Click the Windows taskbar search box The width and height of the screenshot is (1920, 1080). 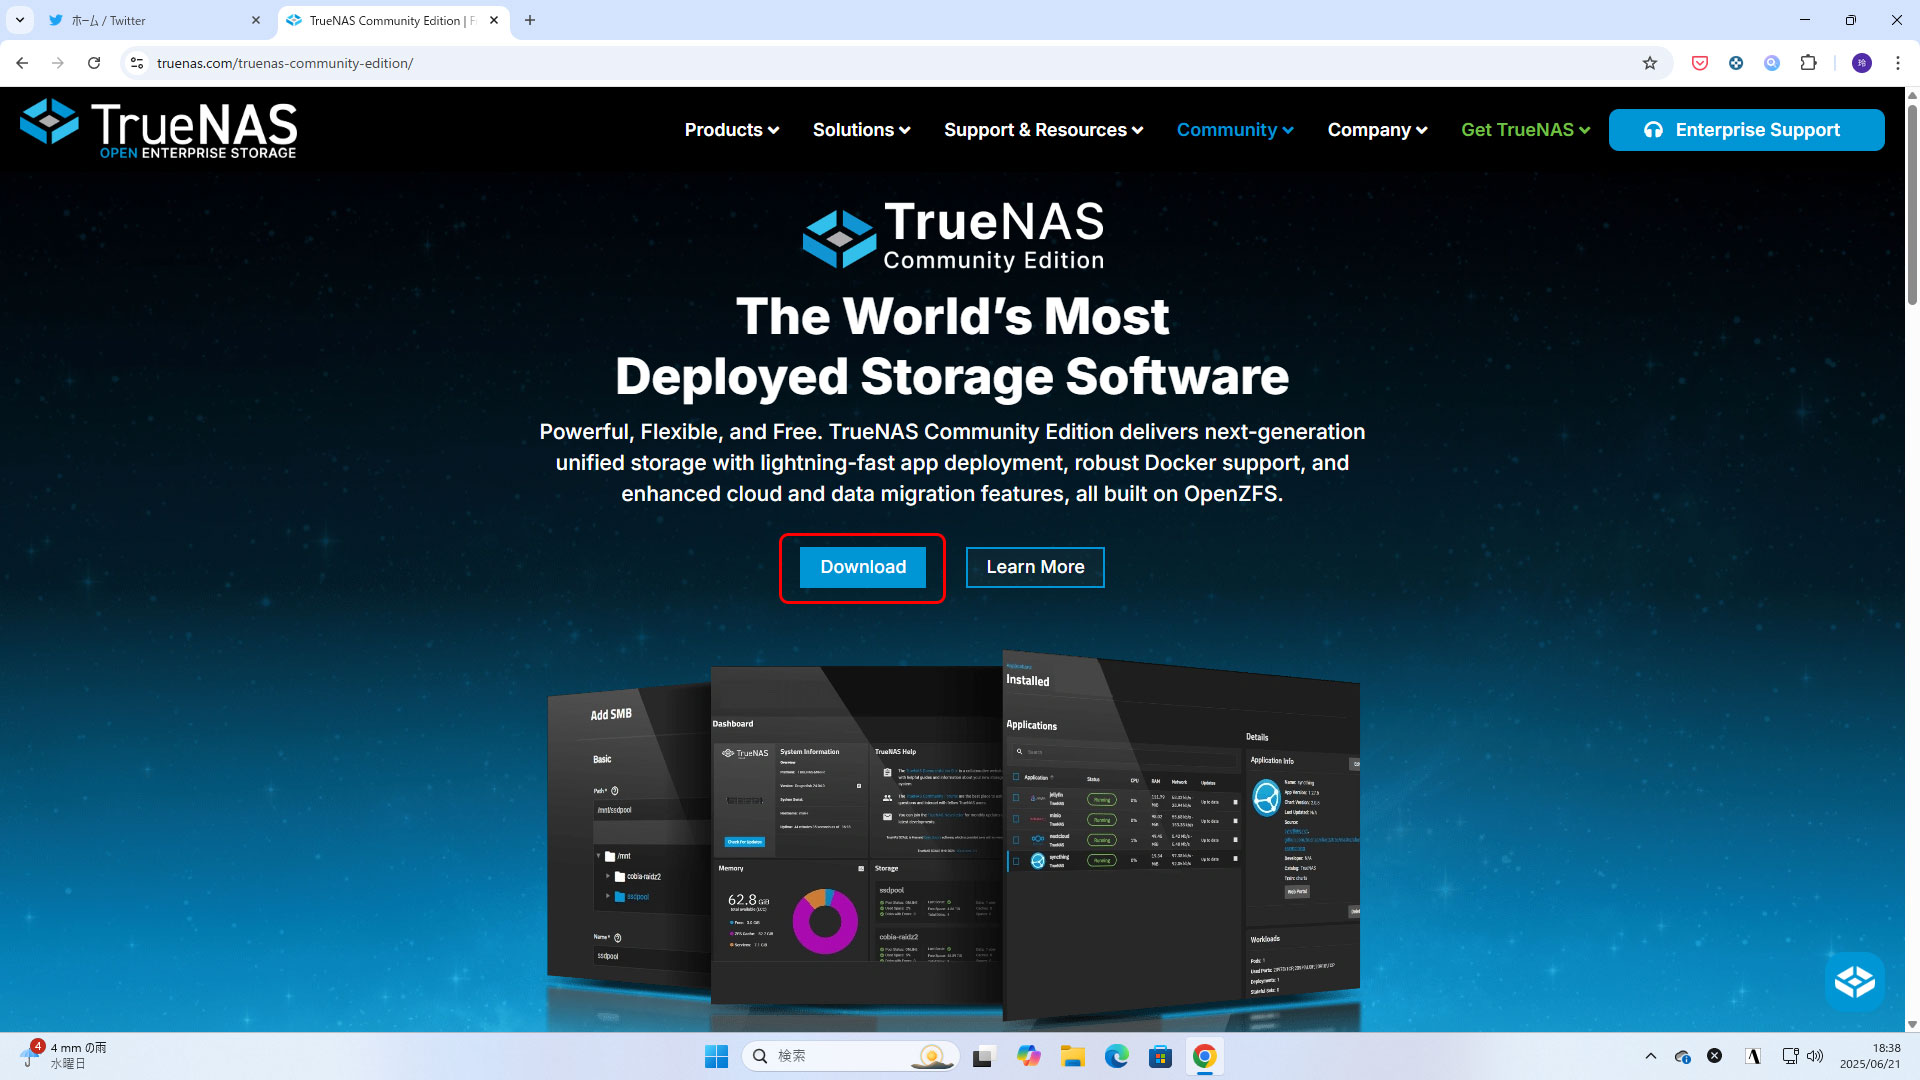pos(850,1056)
